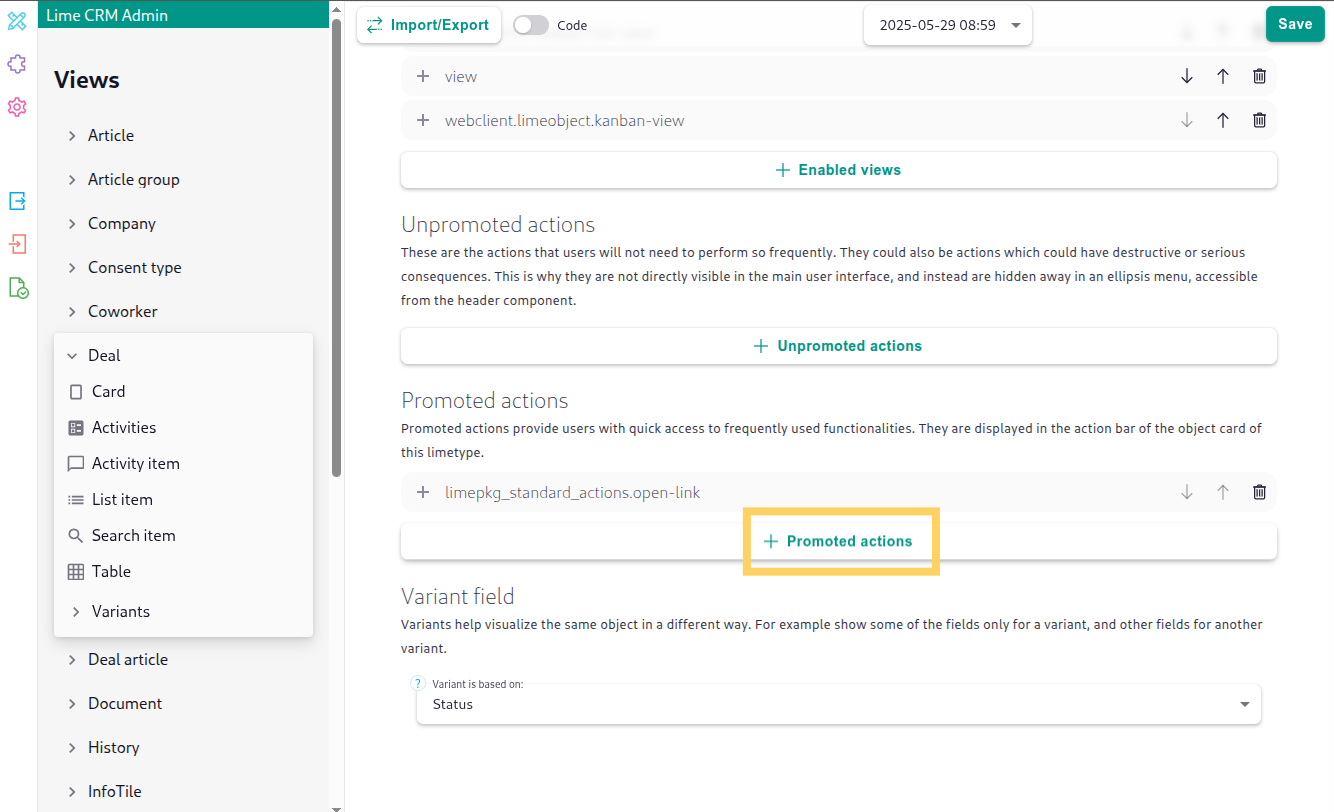Delete the kanban-view row
Viewport: 1334px width, 812px height.
pos(1260,120)
